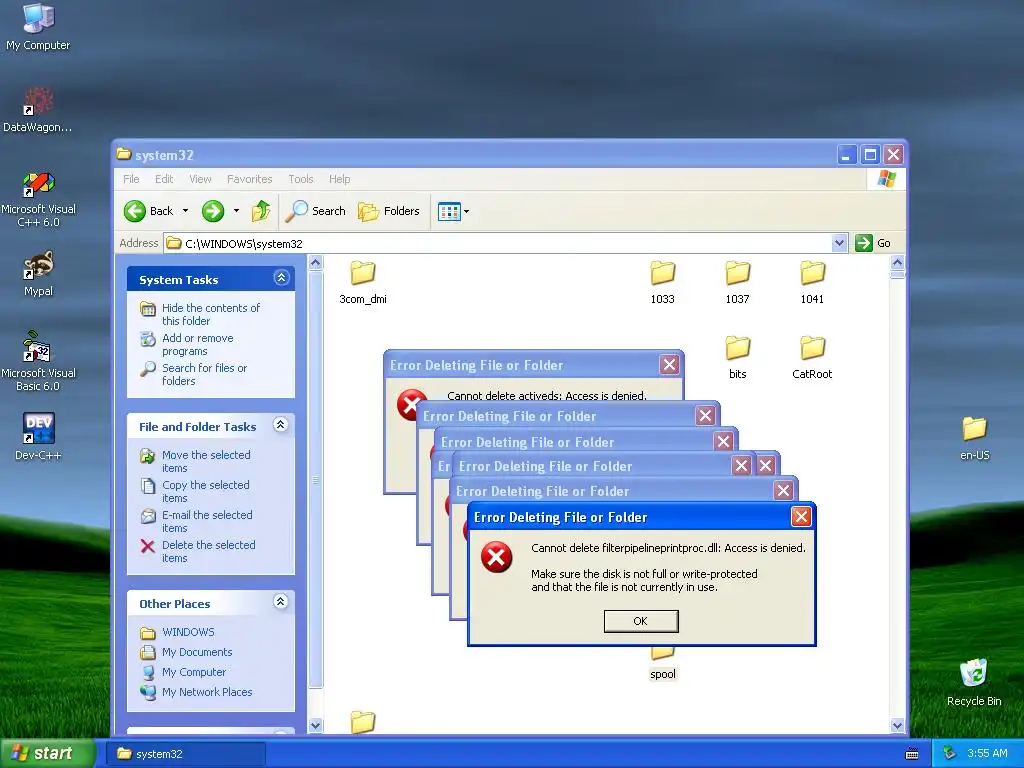Close the activeds error dialog
The image size is (1024, 768).
click(x=669, y=364)
